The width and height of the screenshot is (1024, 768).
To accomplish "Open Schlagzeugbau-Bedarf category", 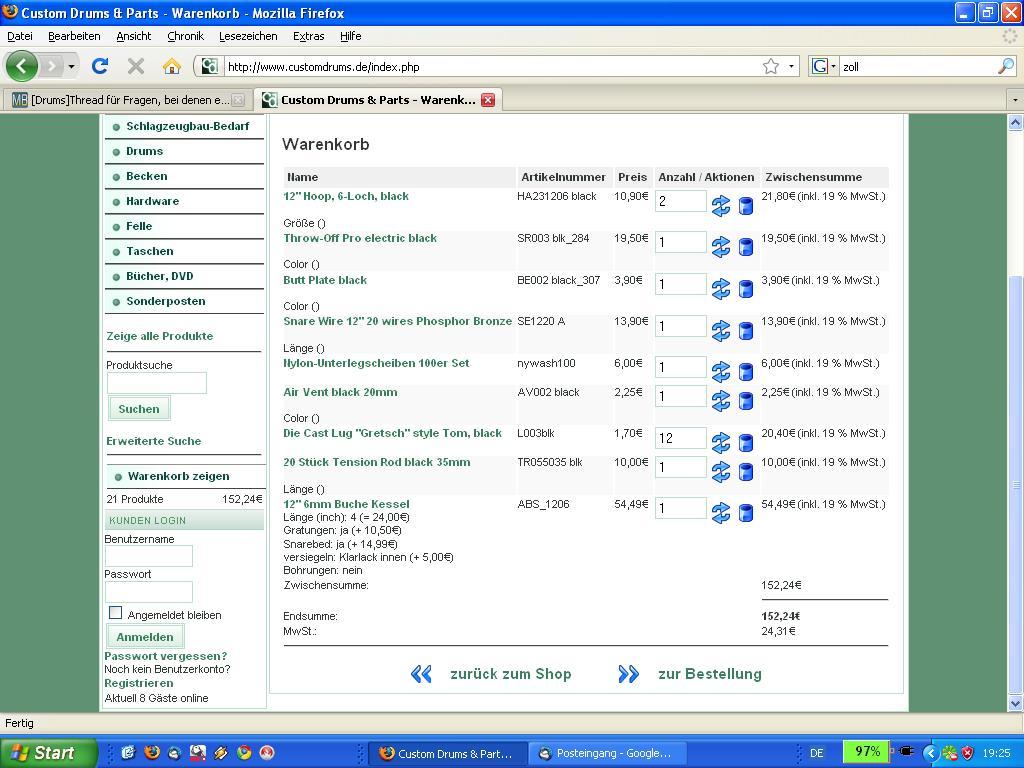I will 187,126.
